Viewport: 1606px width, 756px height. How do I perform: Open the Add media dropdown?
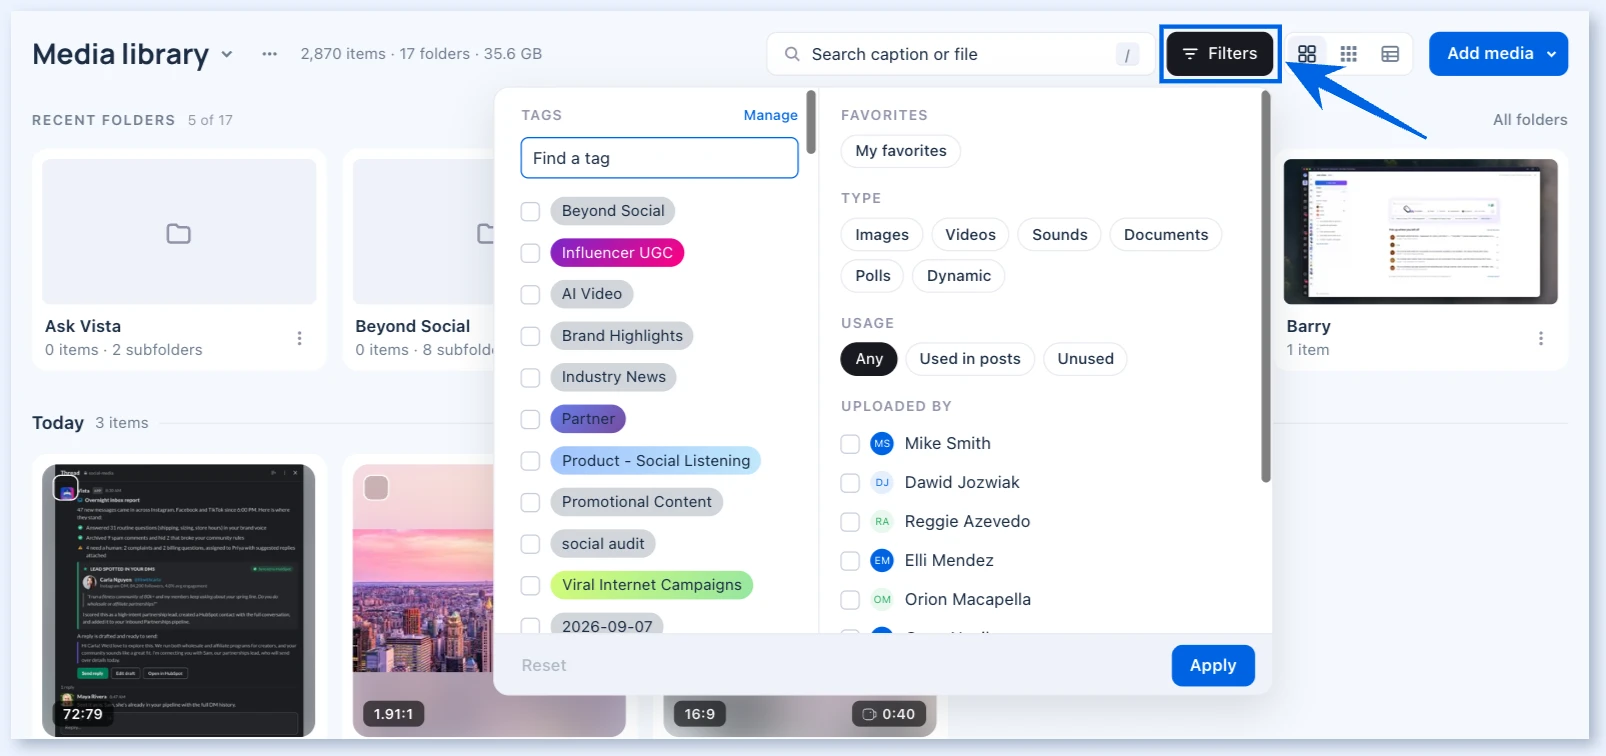click(1498, 54)
